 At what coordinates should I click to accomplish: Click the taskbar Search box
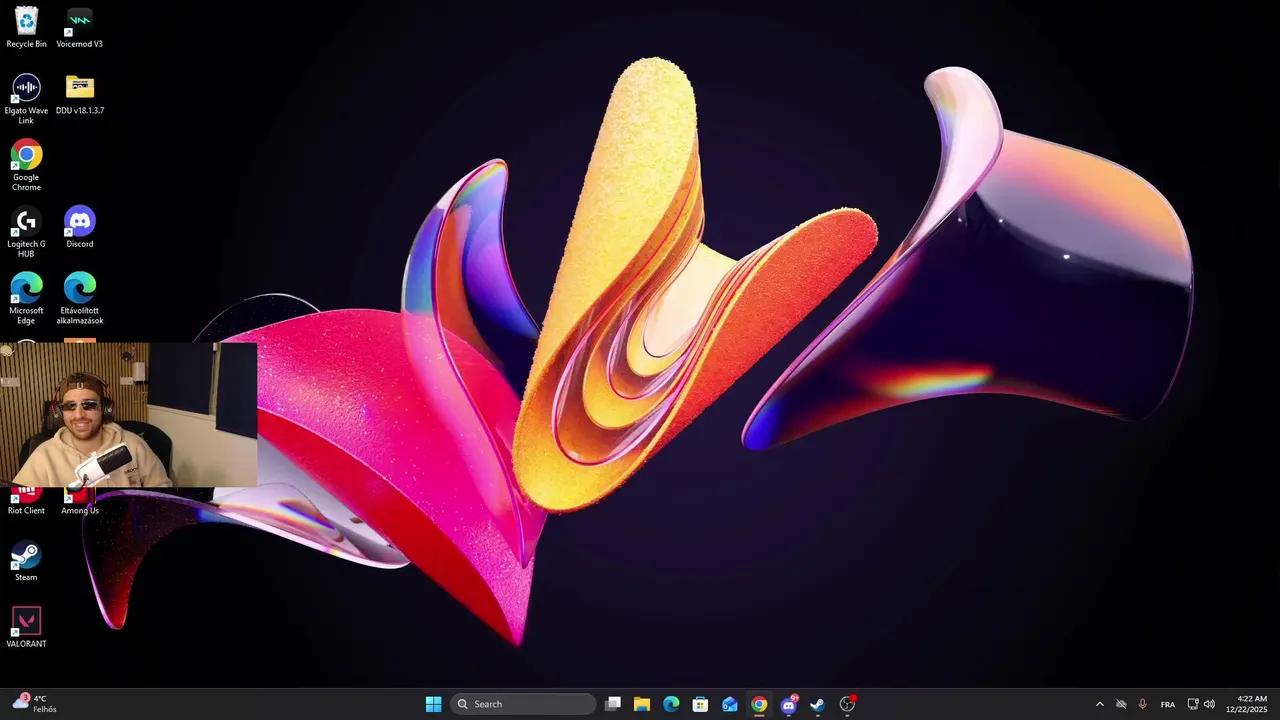[x=522, y=704]
